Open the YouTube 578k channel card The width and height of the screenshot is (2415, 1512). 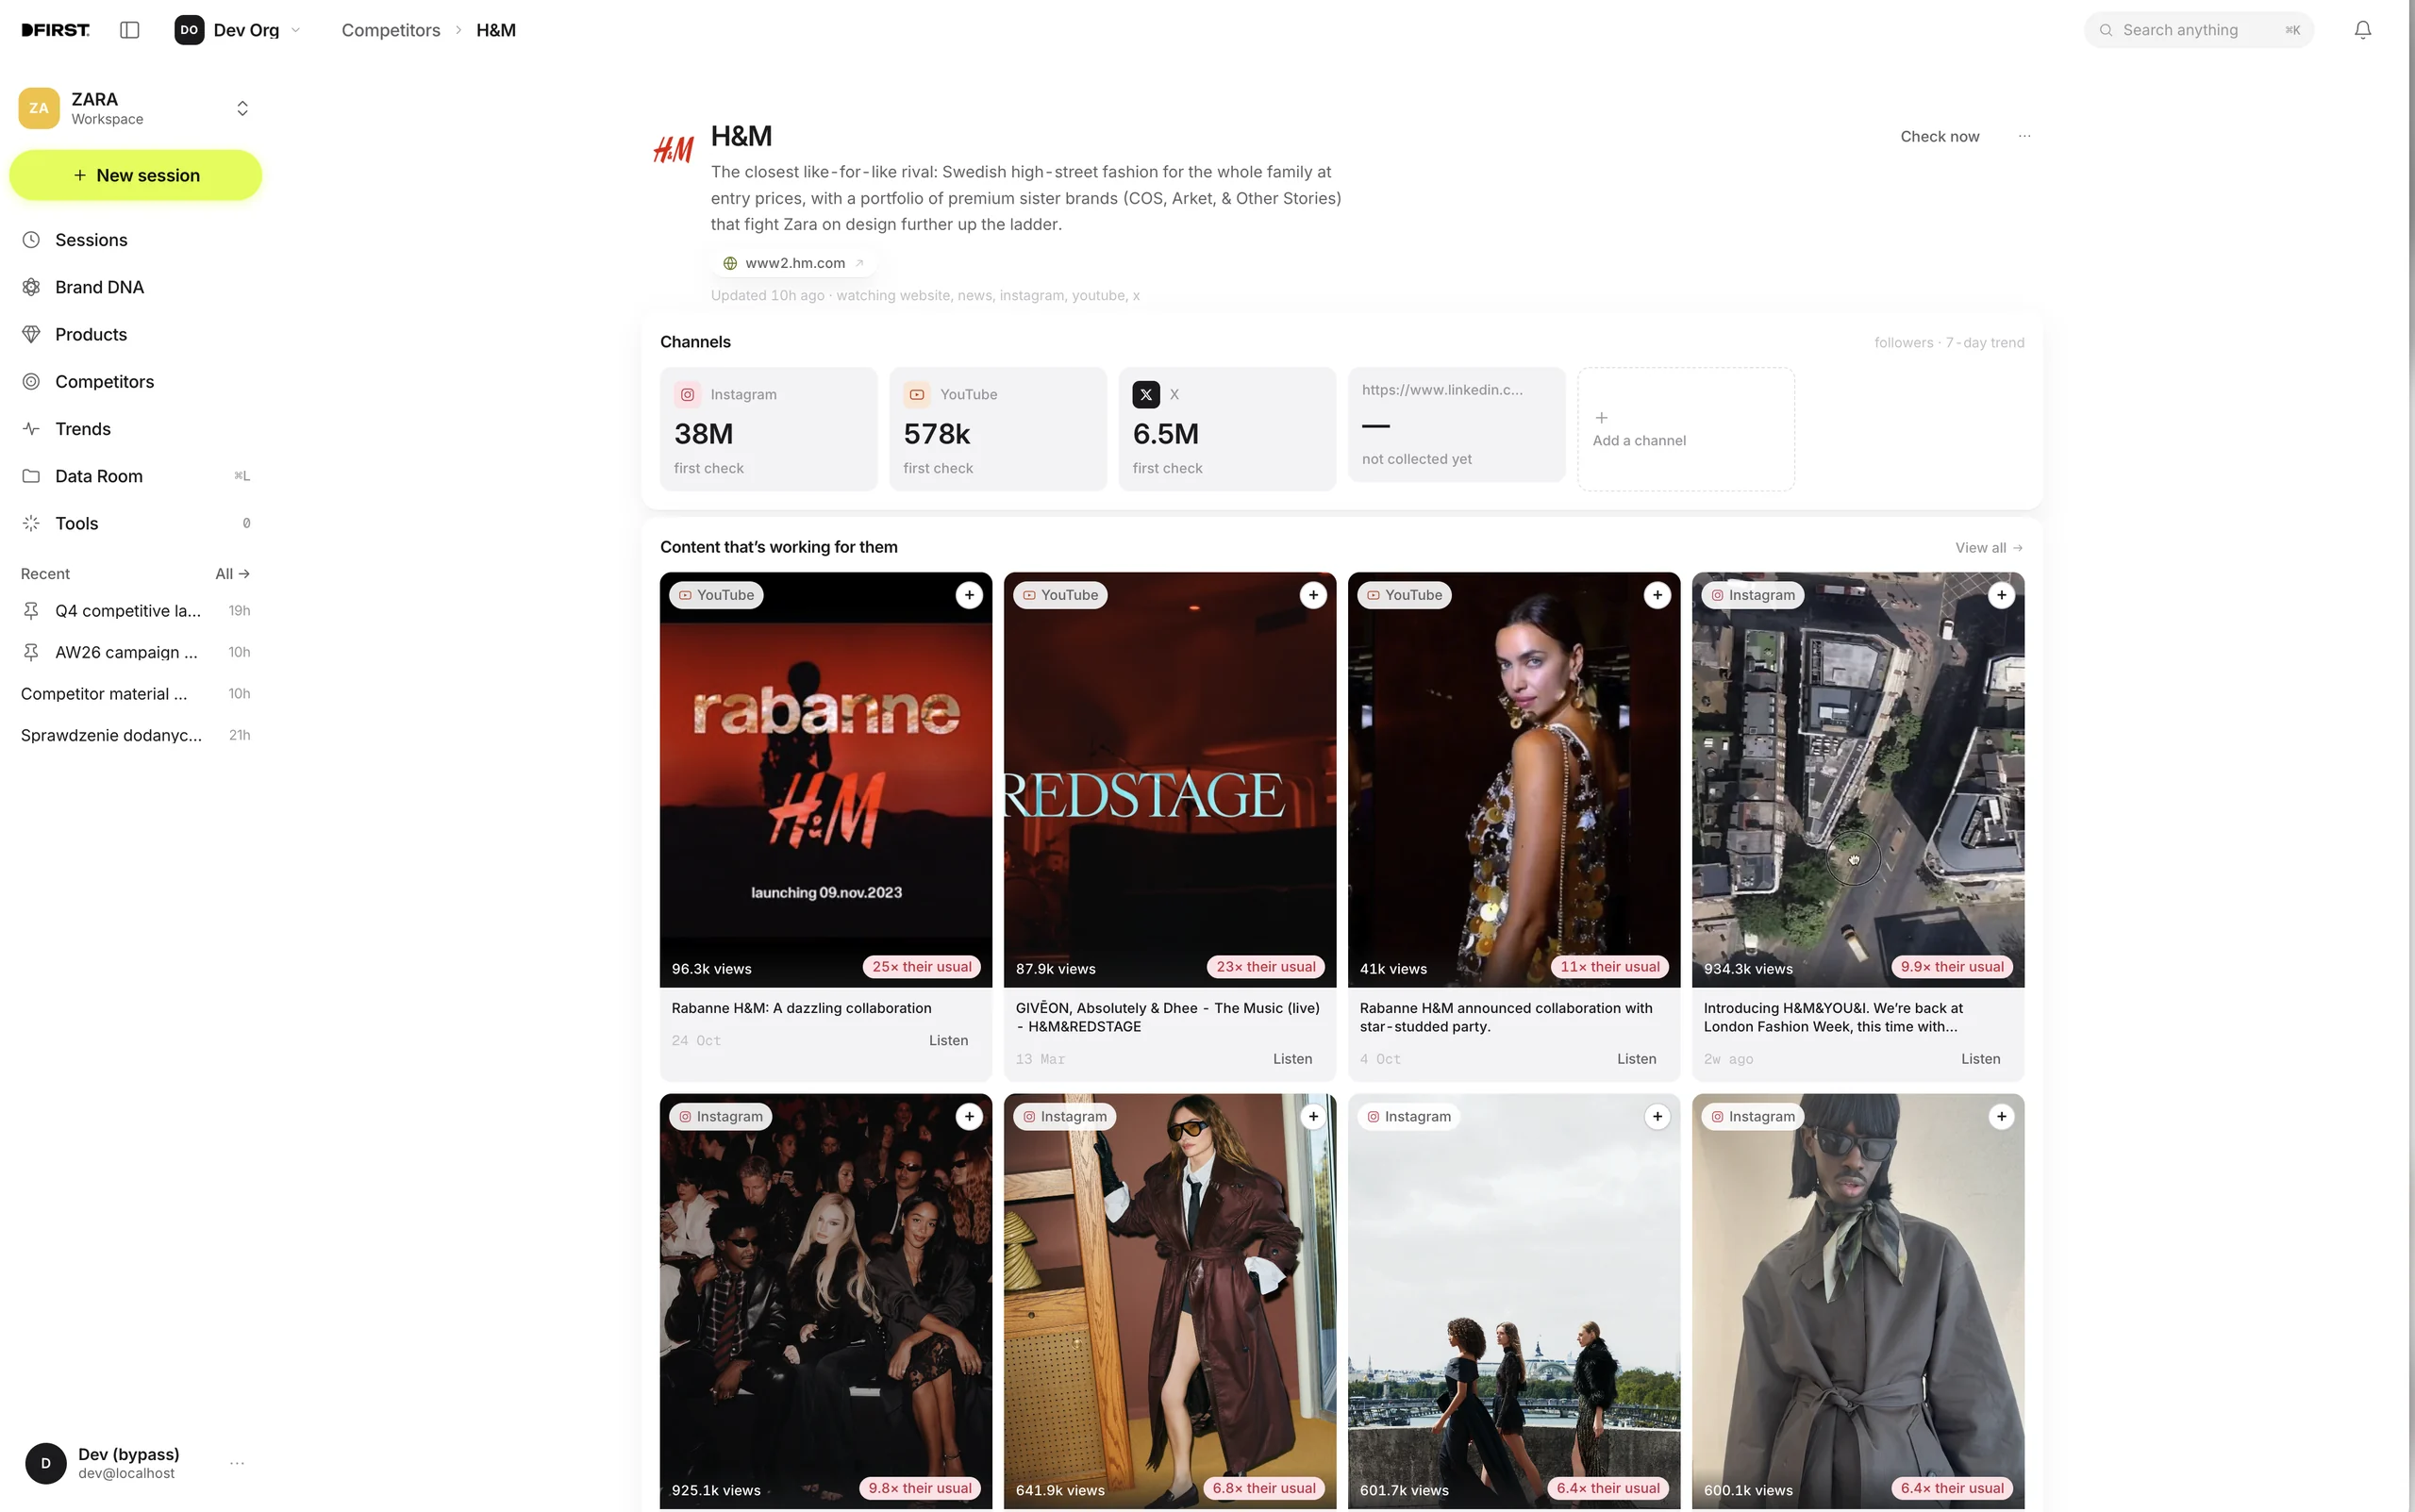[998, 429]
